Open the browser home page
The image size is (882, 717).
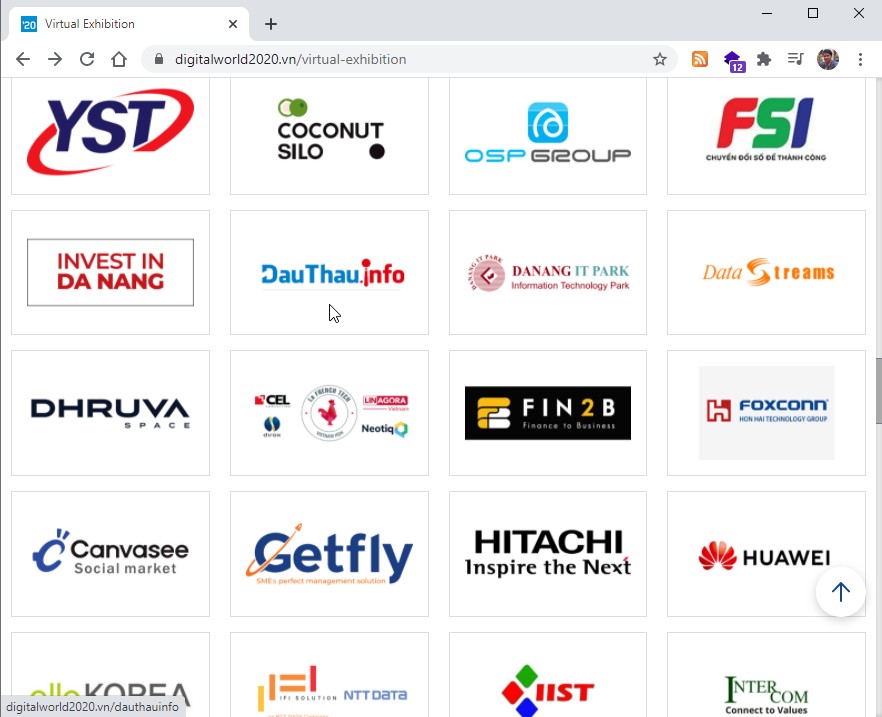click(x=119, y=59)
